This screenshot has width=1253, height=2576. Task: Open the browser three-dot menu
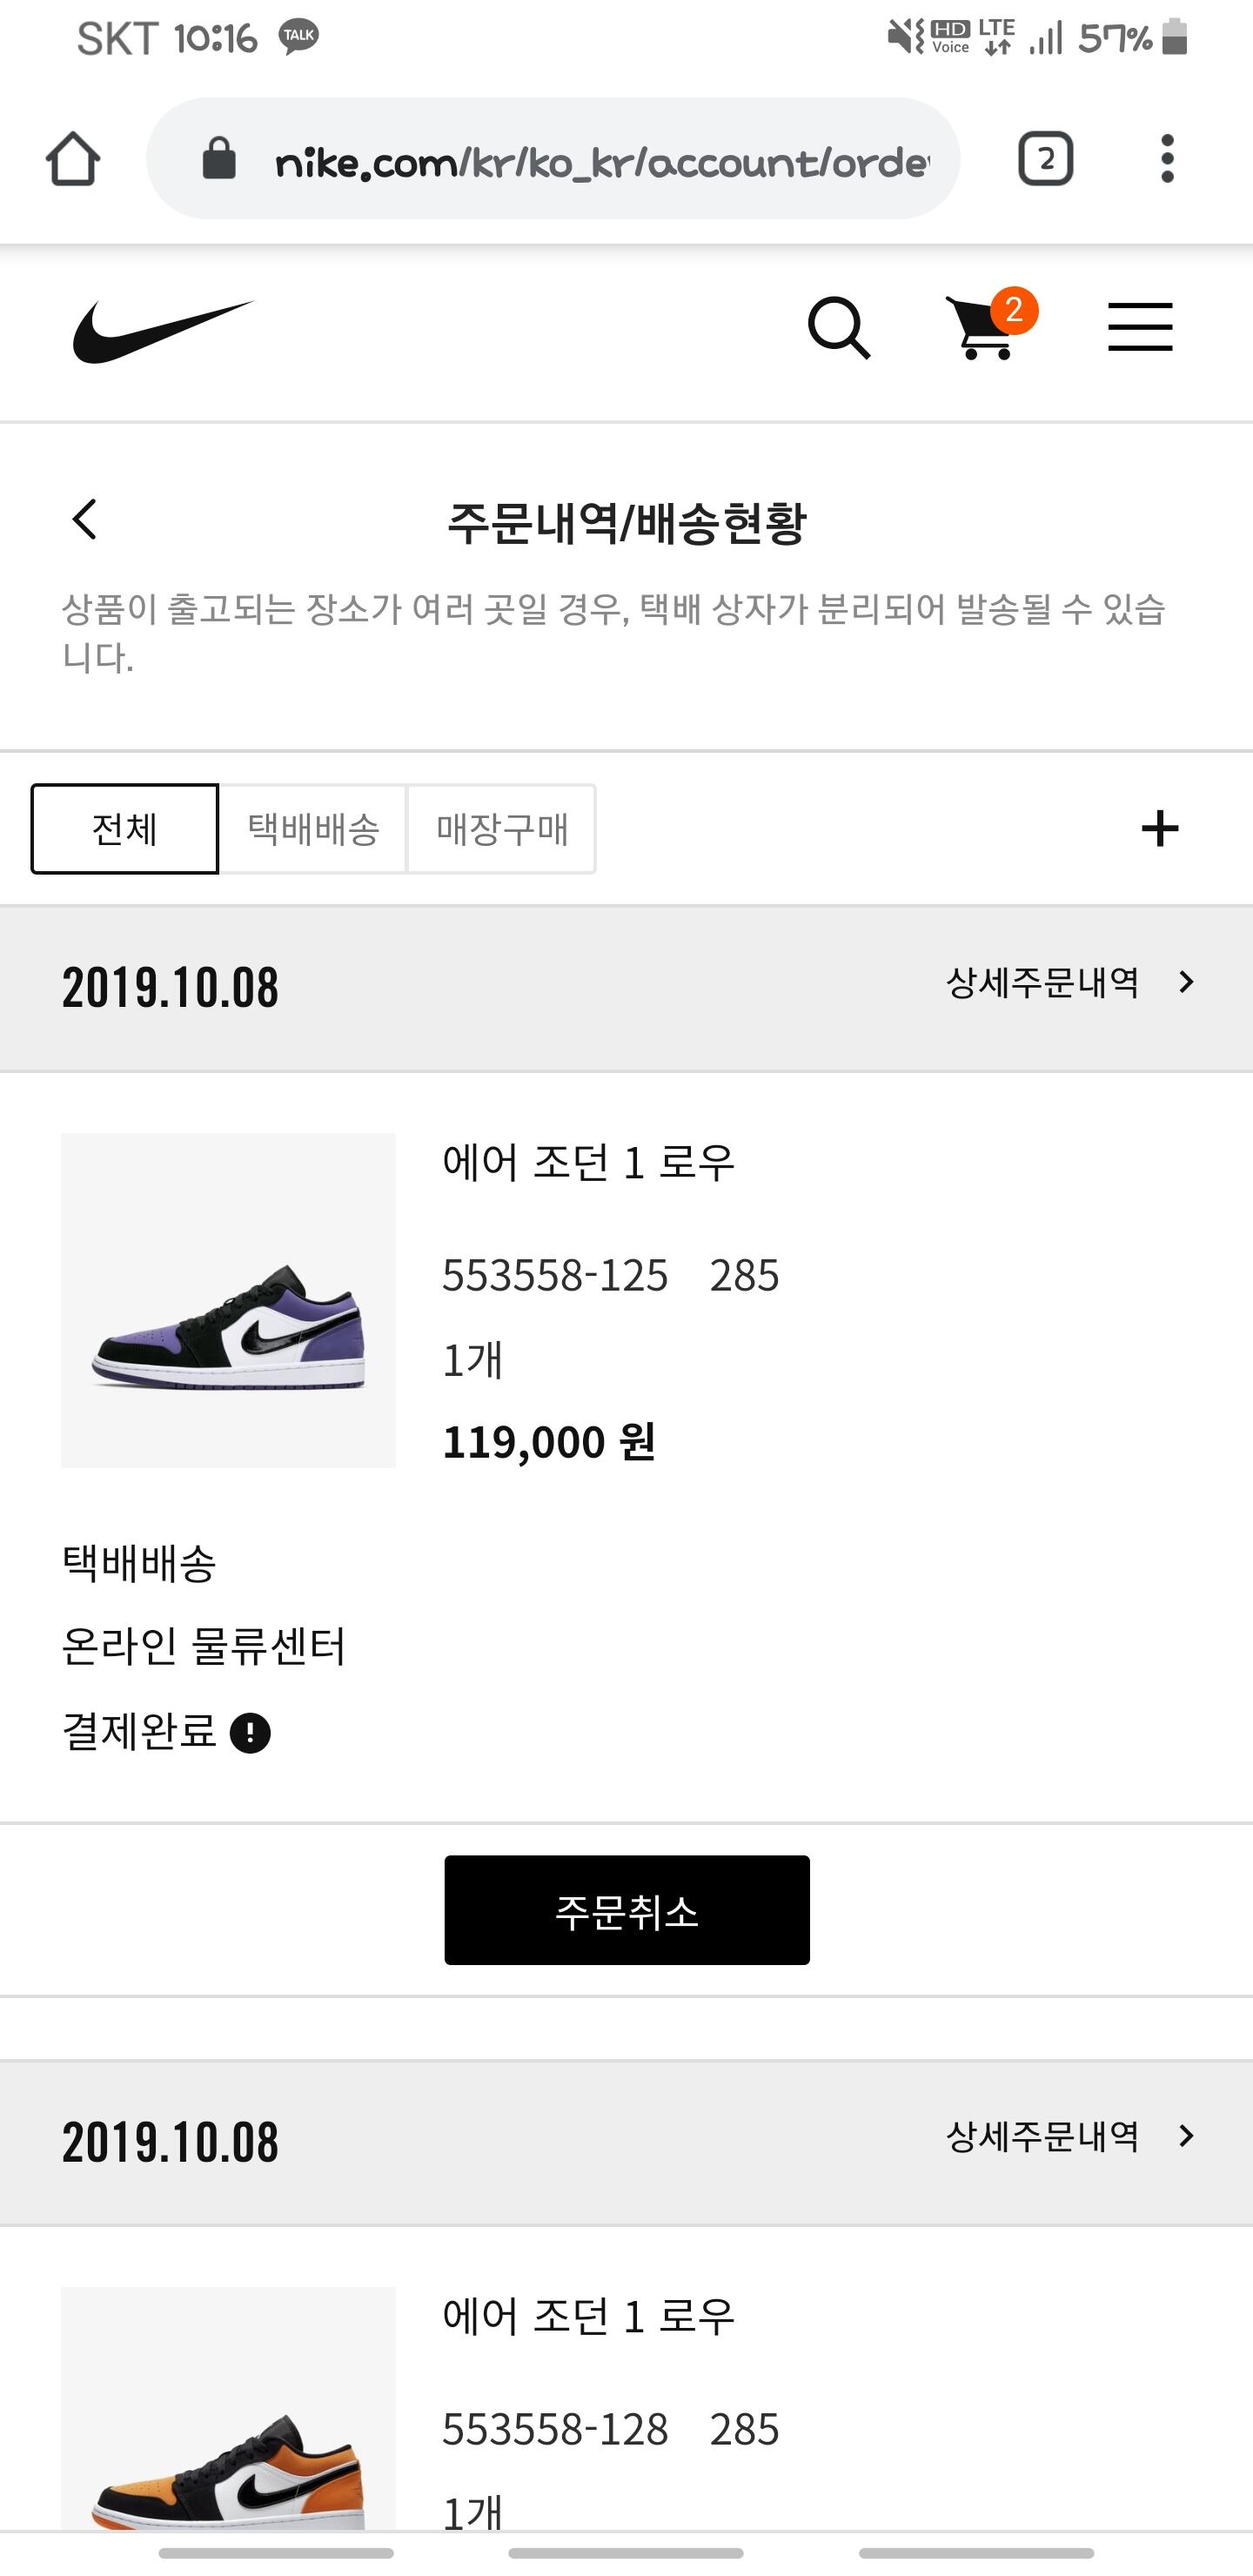[1167, 159]
